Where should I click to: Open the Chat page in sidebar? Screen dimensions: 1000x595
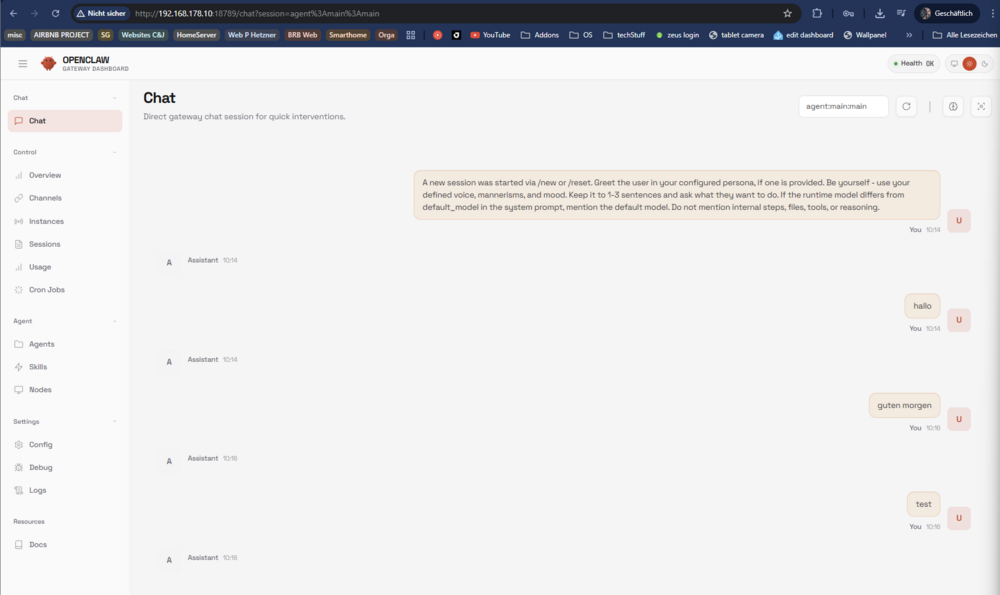click(64, 121)
